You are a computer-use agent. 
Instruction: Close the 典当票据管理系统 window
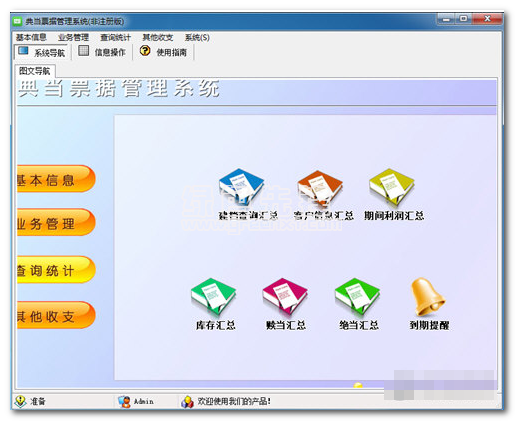point(487,19)
